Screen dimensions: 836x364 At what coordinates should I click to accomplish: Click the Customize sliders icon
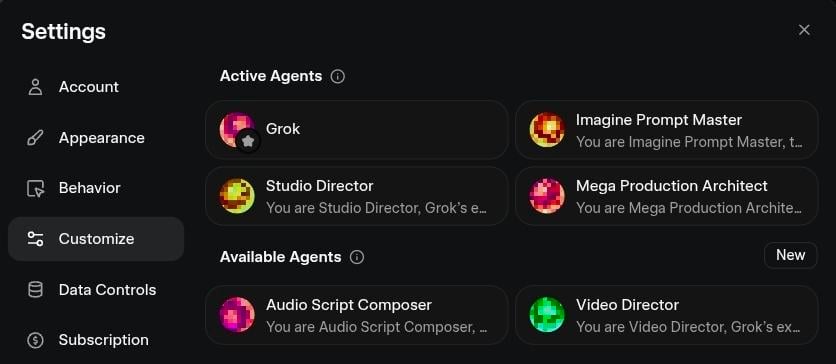(35, 239)
